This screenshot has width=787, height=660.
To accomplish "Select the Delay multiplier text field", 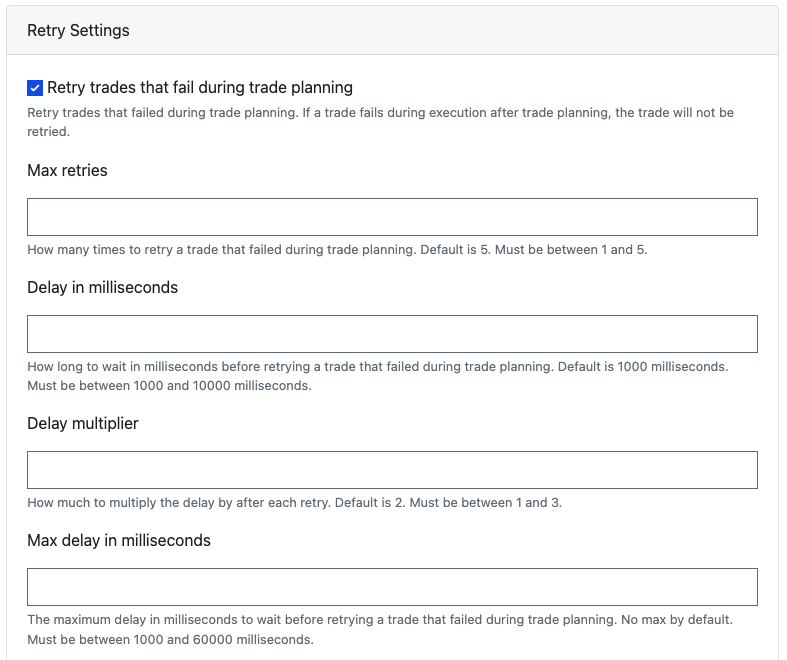I will coord(392,470).
